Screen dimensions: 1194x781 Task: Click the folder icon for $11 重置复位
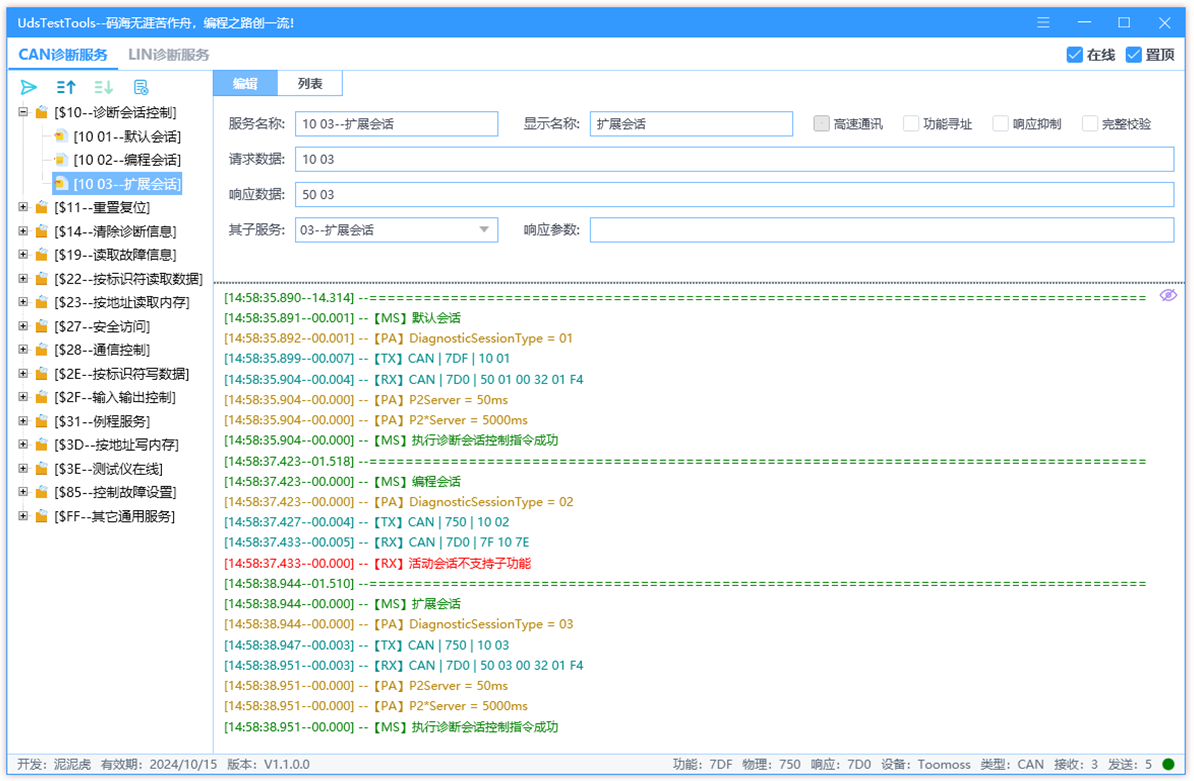(x=42, y=207)
